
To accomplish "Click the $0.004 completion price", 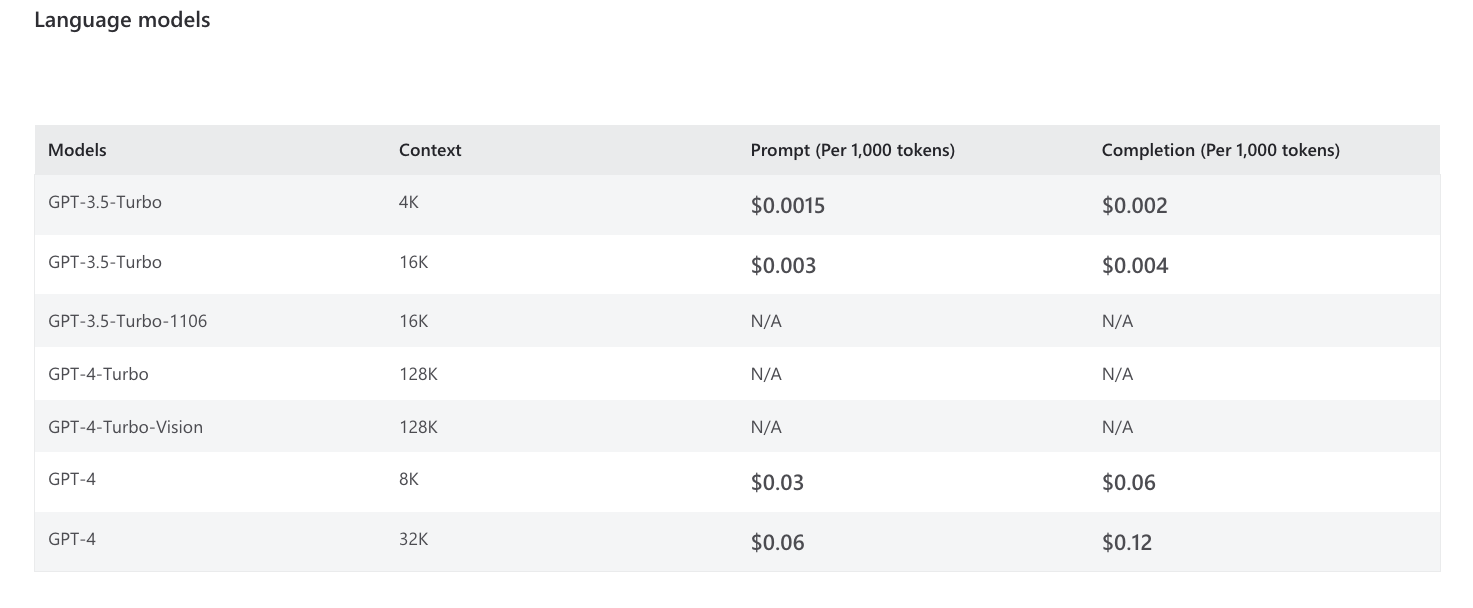I will coord(1134,266).
